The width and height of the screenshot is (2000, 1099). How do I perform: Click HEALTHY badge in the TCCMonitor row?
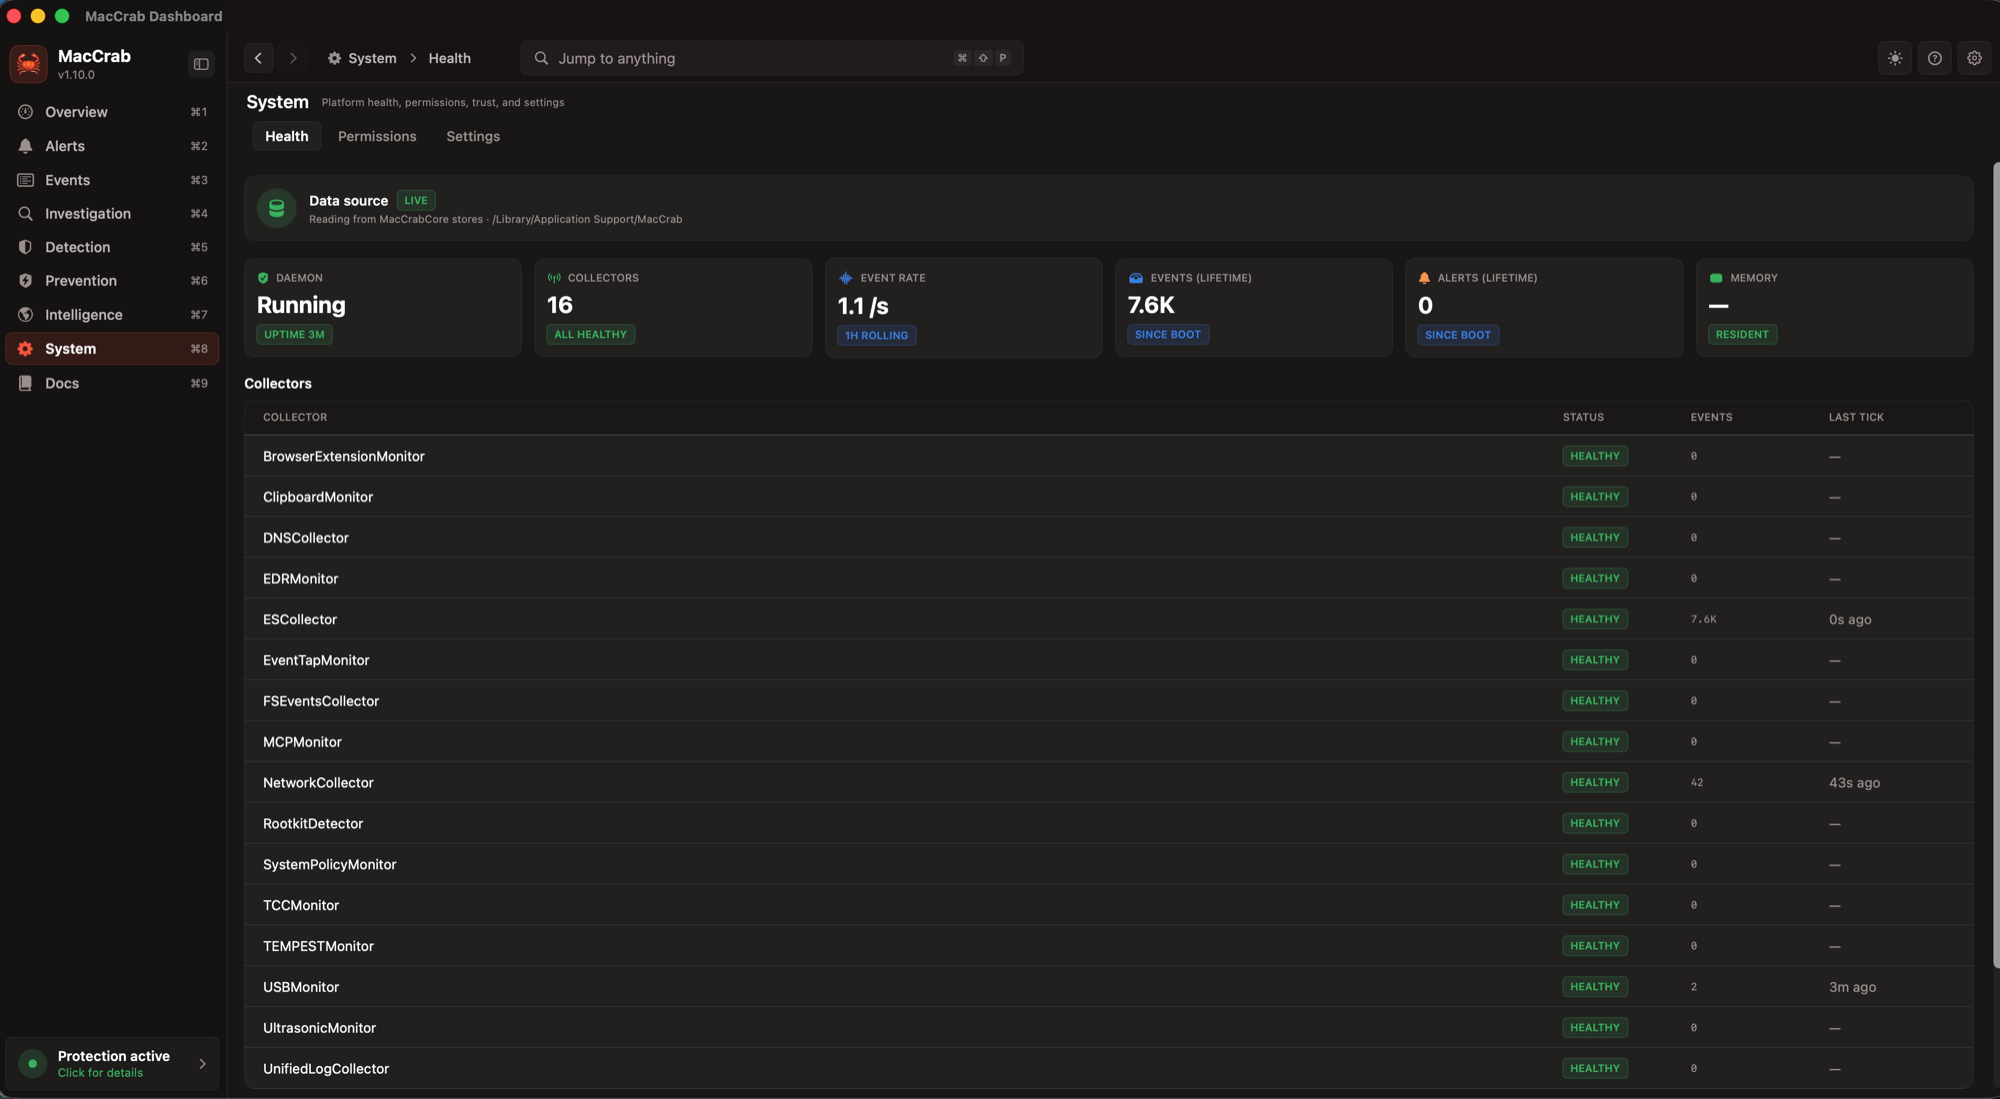pos(1595,905)
